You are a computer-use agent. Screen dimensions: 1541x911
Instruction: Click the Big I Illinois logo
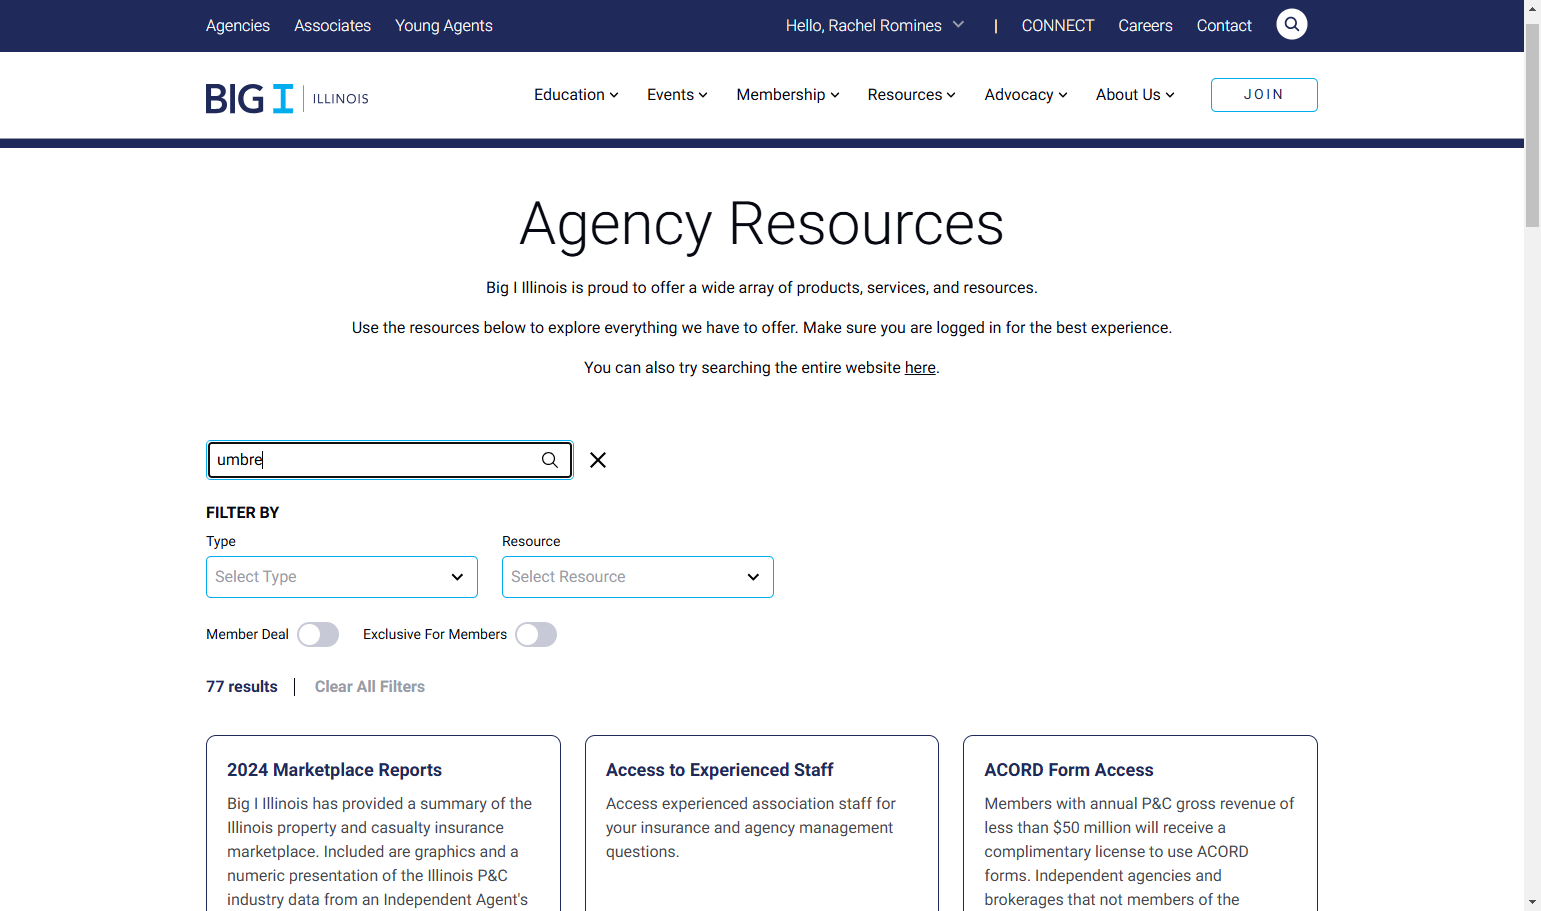click(x=287, y=98)
